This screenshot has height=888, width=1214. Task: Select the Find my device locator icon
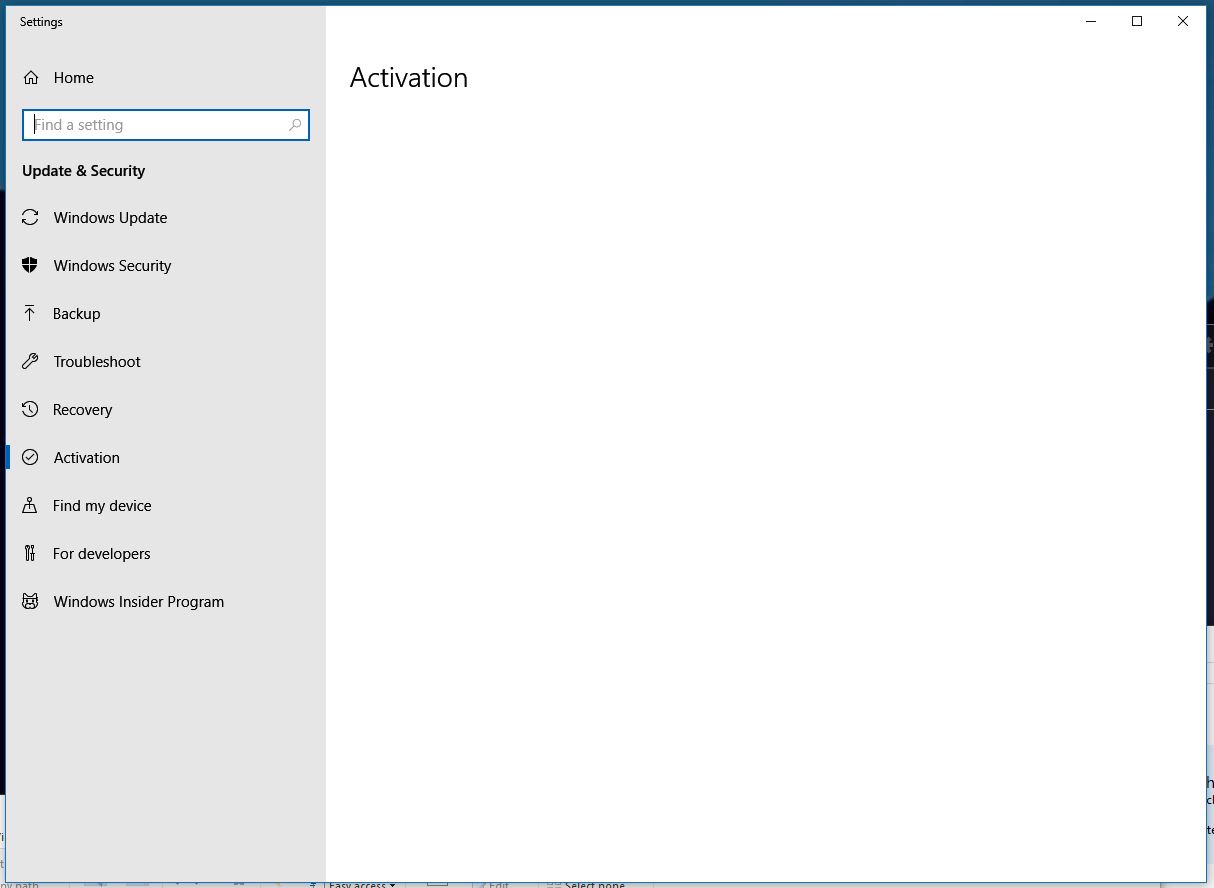[x=31, y=505]
